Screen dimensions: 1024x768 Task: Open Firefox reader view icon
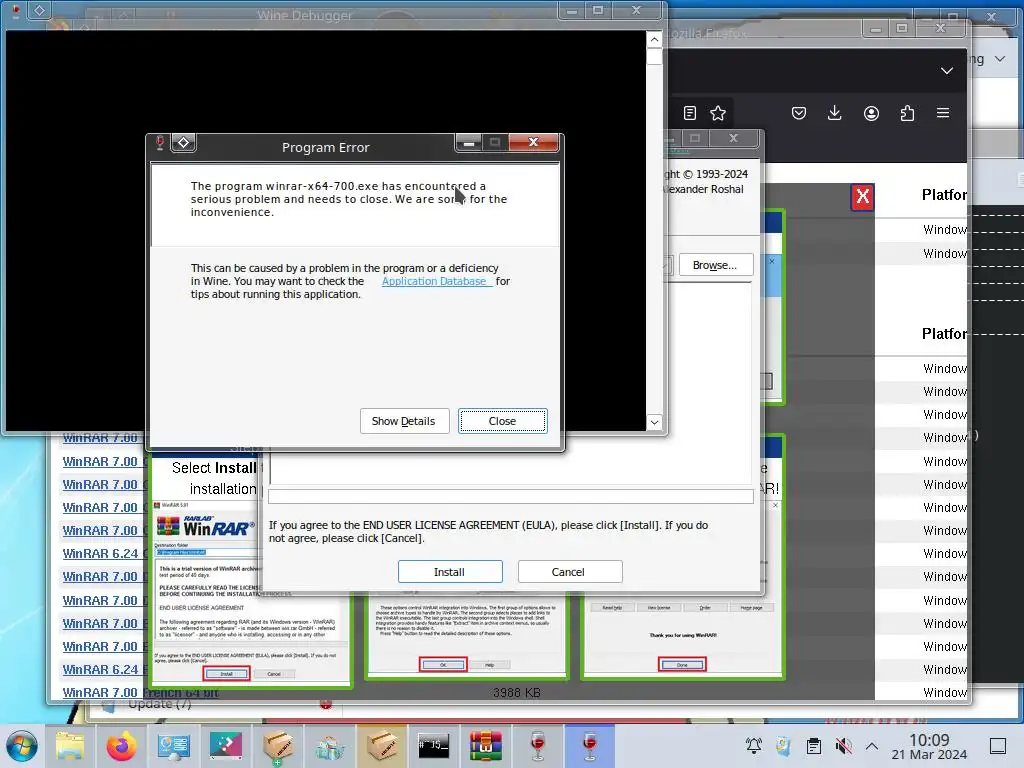click(x=690, y=113)
